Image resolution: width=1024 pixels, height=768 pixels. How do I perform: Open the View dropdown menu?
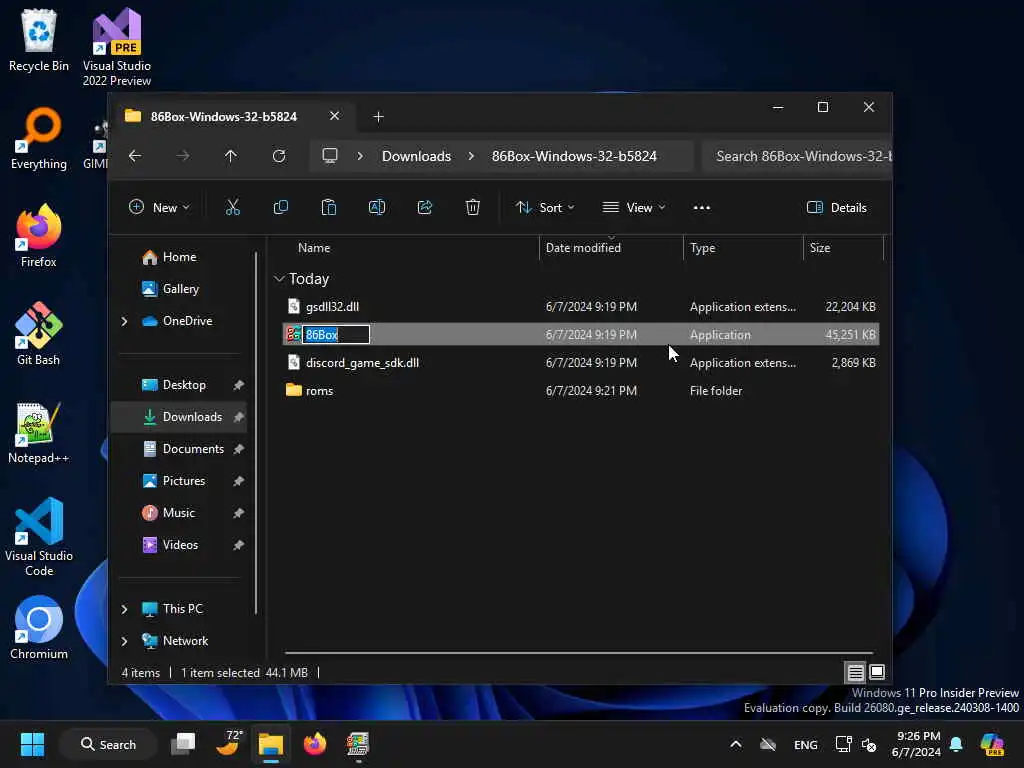633,208
